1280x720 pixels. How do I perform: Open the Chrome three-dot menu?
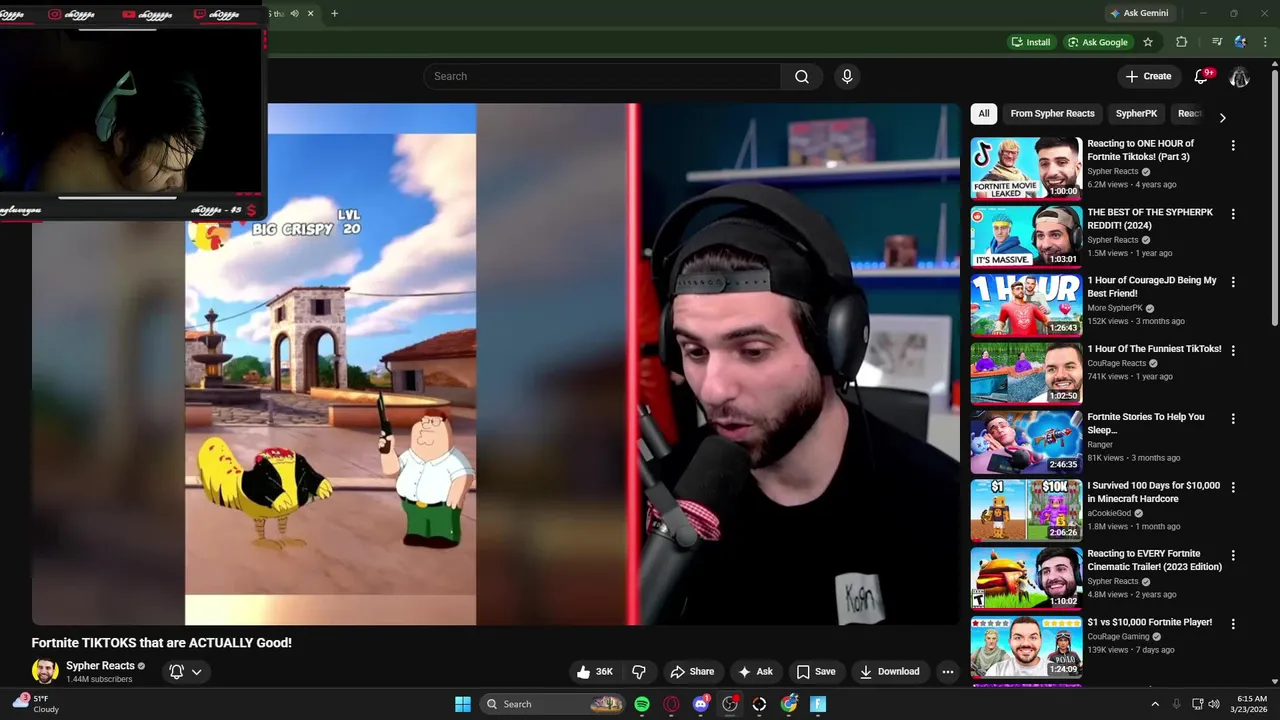coord(1265,42)
